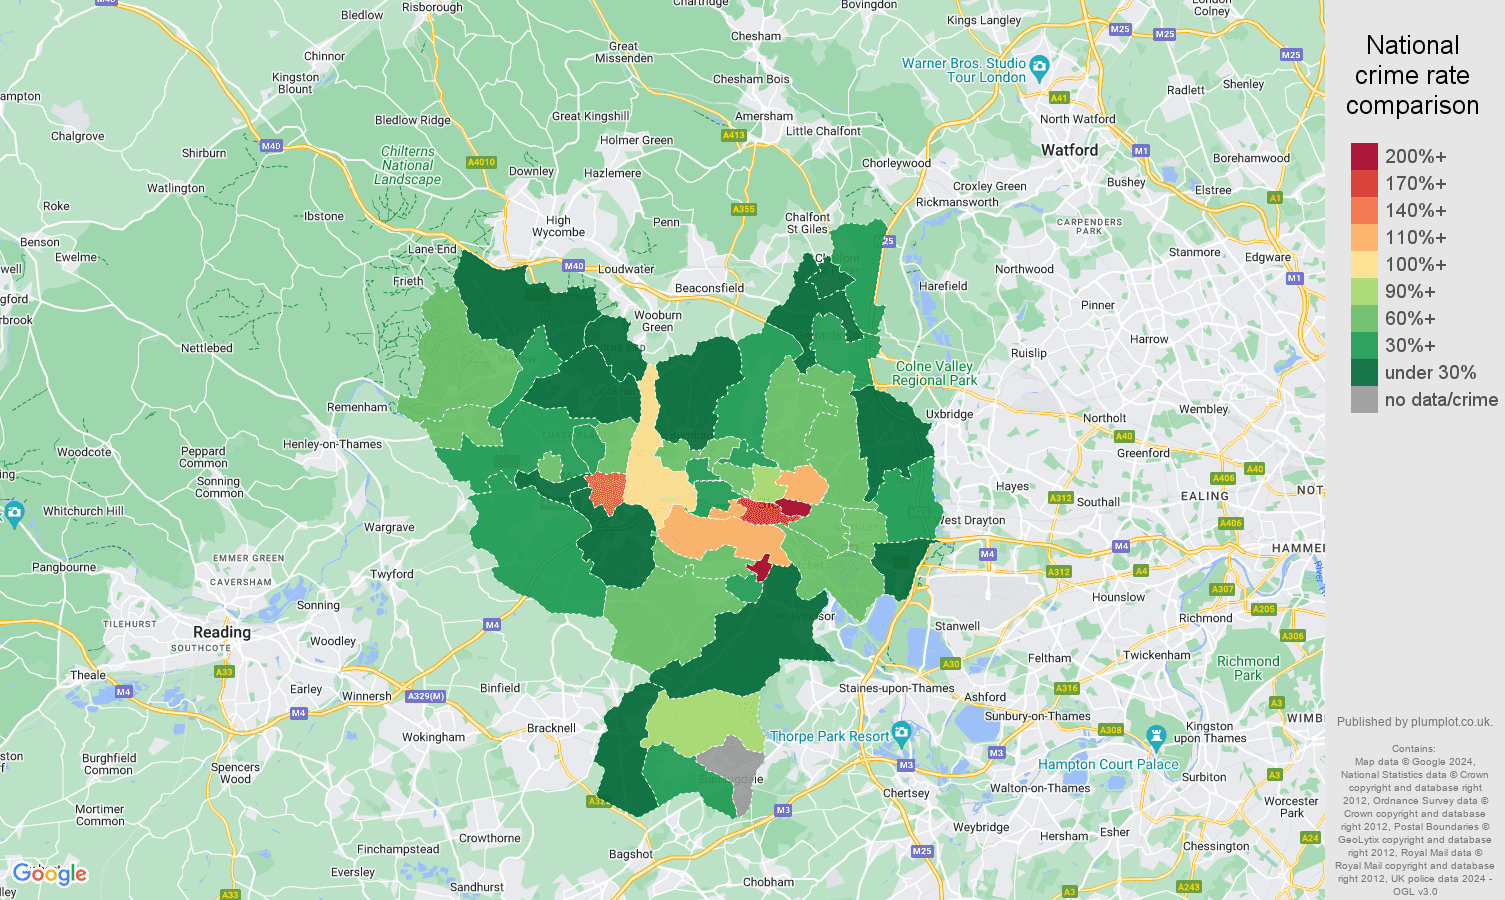Click the EALING label

[1205, 496]
